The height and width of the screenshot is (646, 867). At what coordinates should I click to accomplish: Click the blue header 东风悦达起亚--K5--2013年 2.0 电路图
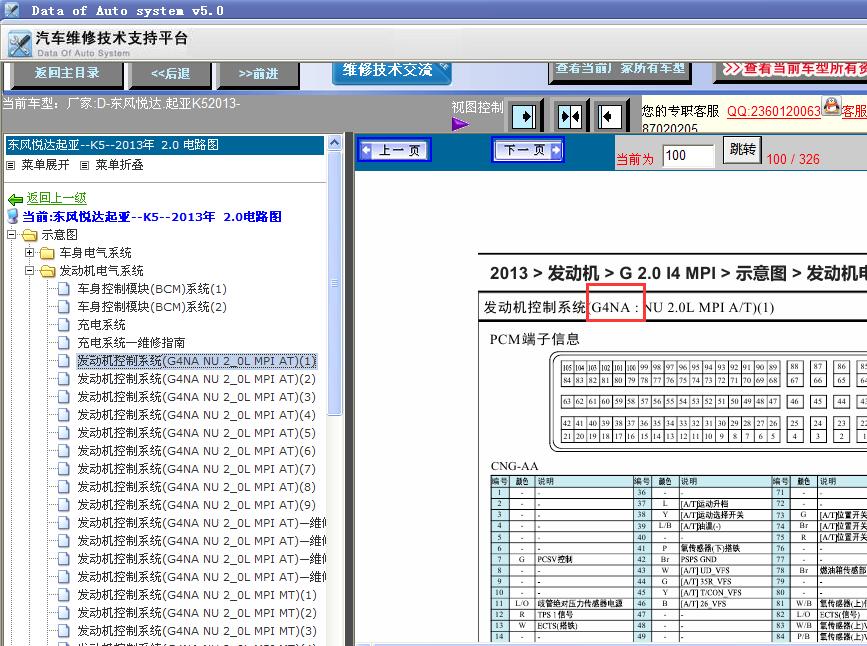click(x=165, y=145)
